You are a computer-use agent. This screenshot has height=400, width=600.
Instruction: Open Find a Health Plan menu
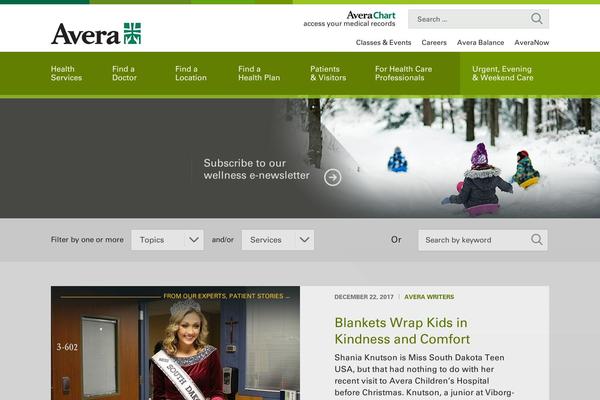coord(259,73)
